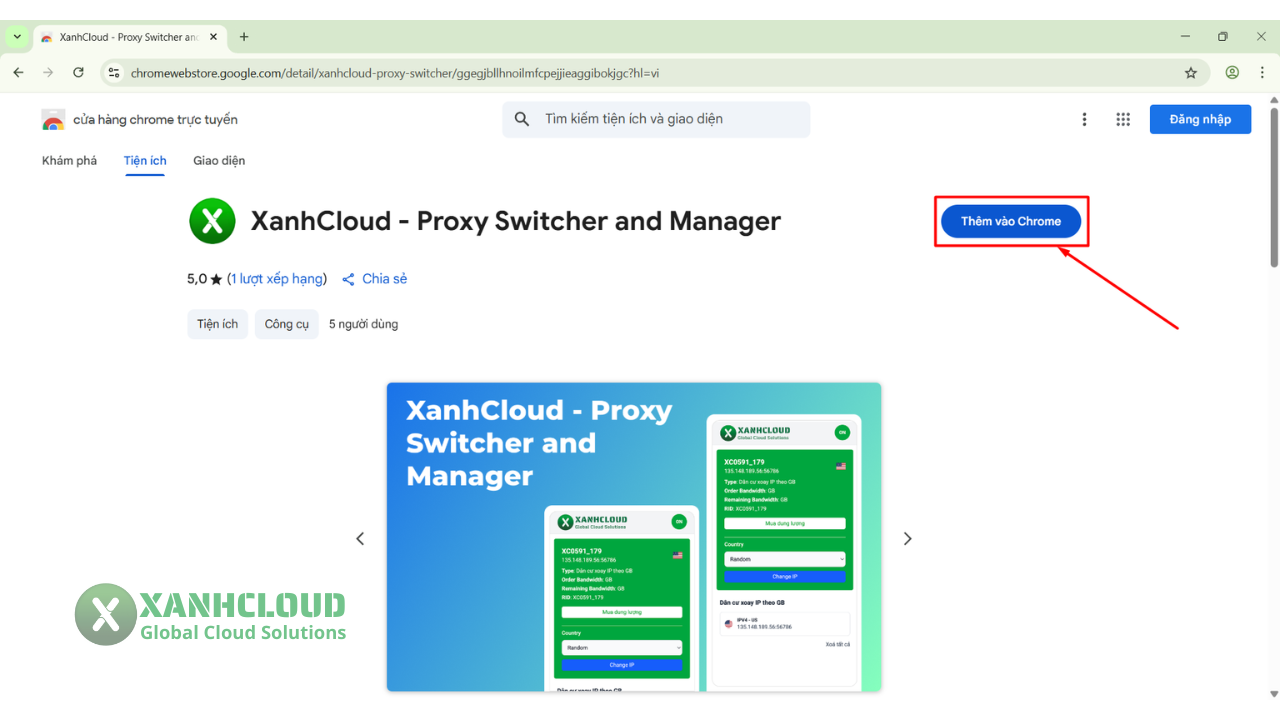Bookmark this page with star icon

pos(1190,73)
